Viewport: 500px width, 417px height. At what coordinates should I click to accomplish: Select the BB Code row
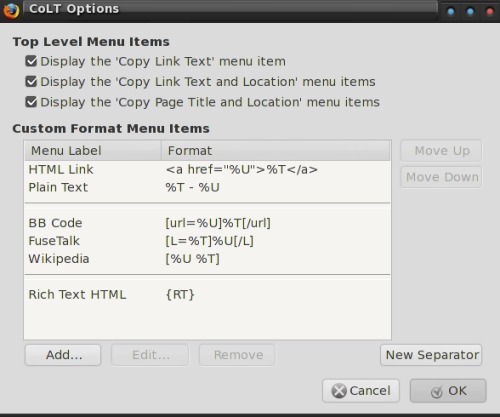207,223
